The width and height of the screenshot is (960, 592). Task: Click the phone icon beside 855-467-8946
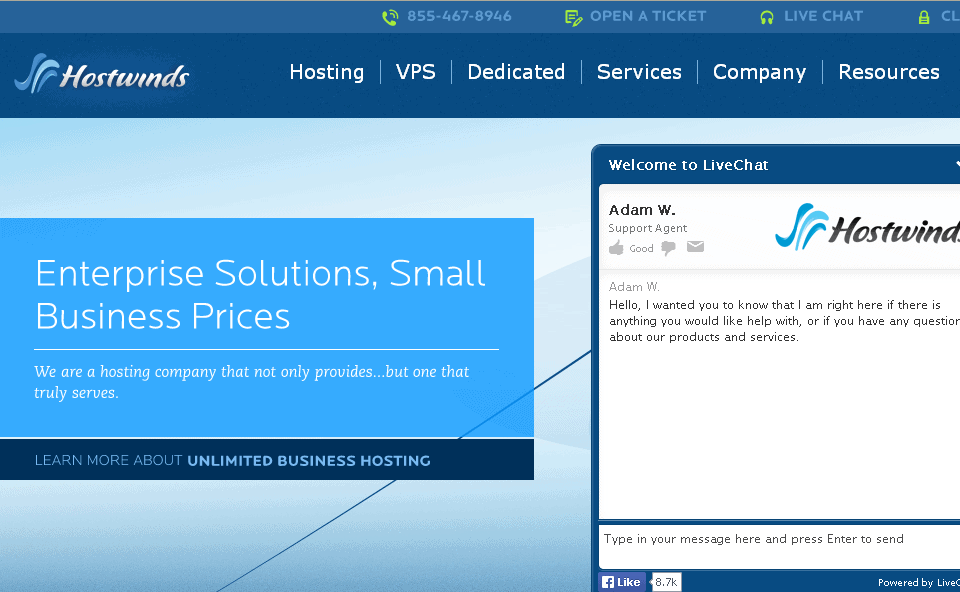point(390,17)
